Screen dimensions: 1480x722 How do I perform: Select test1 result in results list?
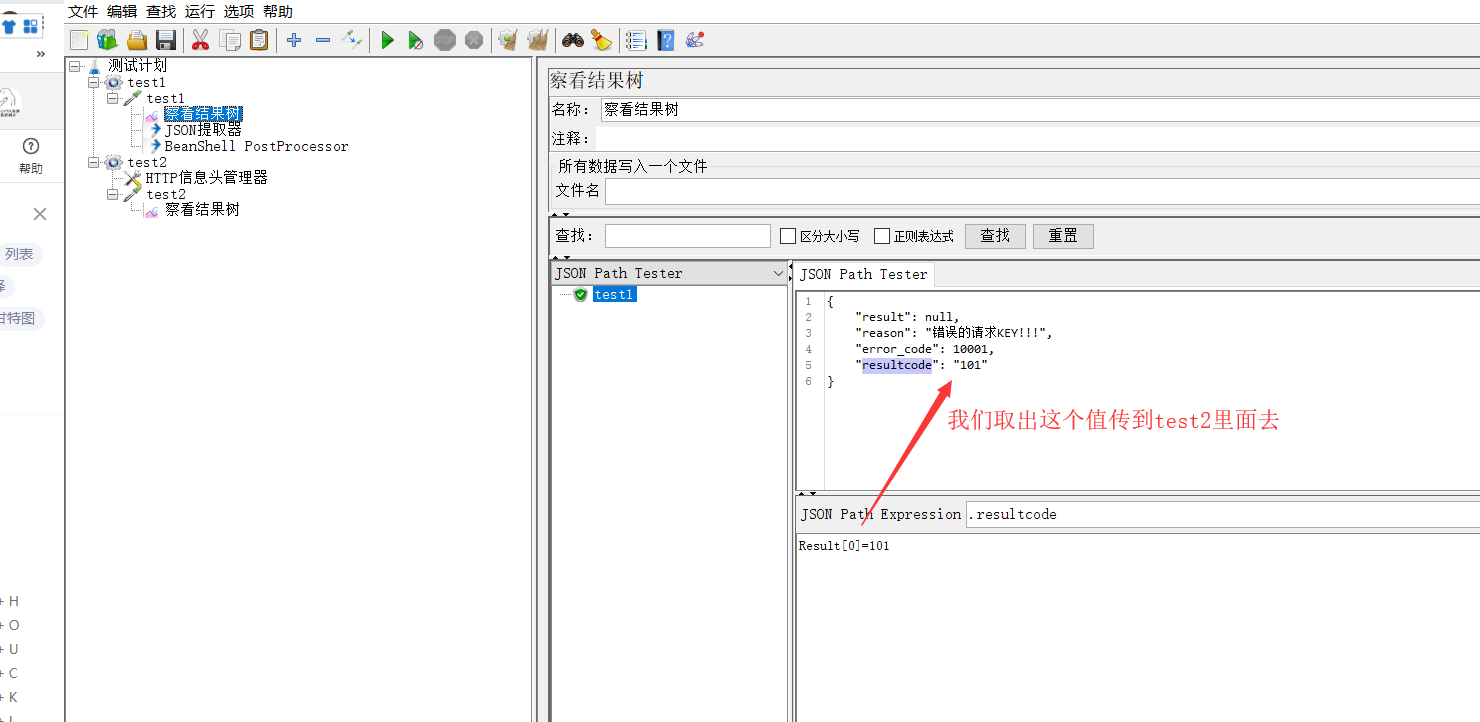(x=614, y=295)
